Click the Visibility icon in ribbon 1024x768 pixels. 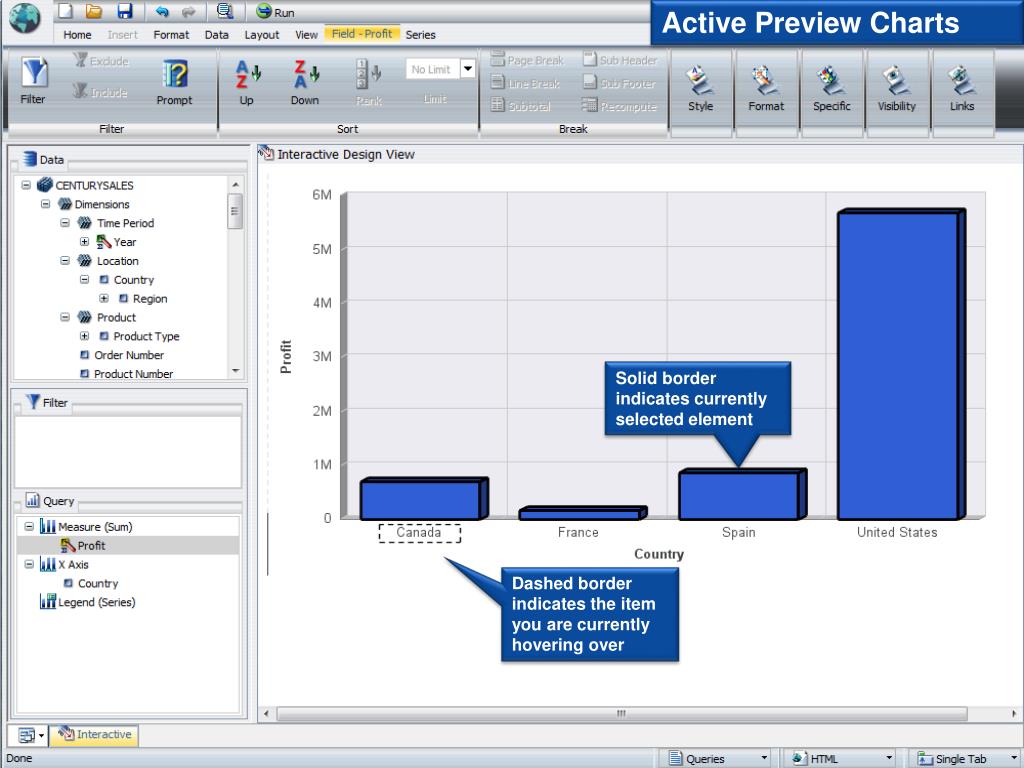tap(896, 80)
